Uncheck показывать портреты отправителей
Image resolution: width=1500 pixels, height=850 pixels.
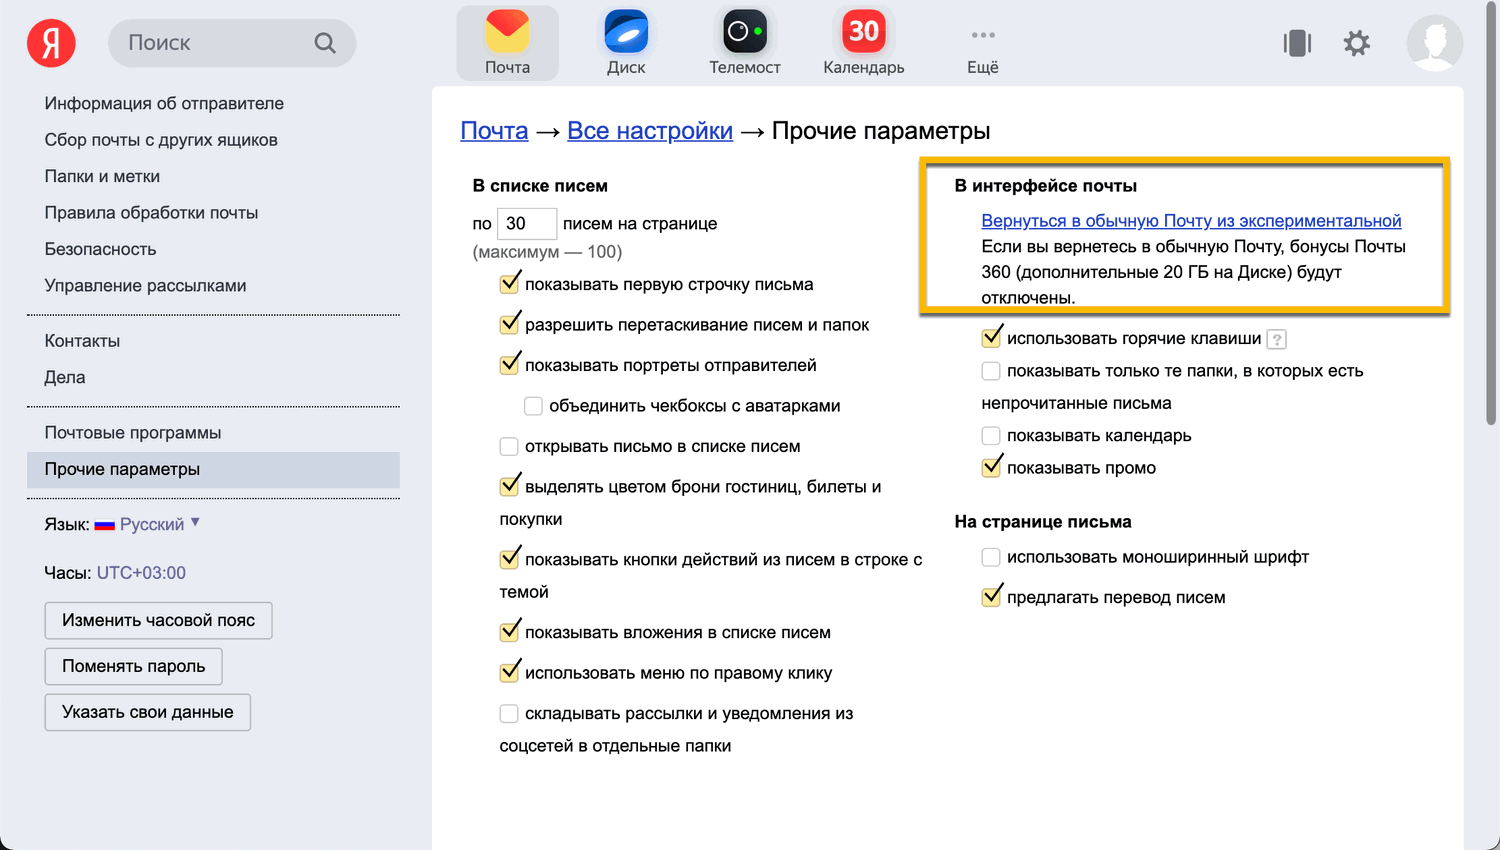point(510,365)
